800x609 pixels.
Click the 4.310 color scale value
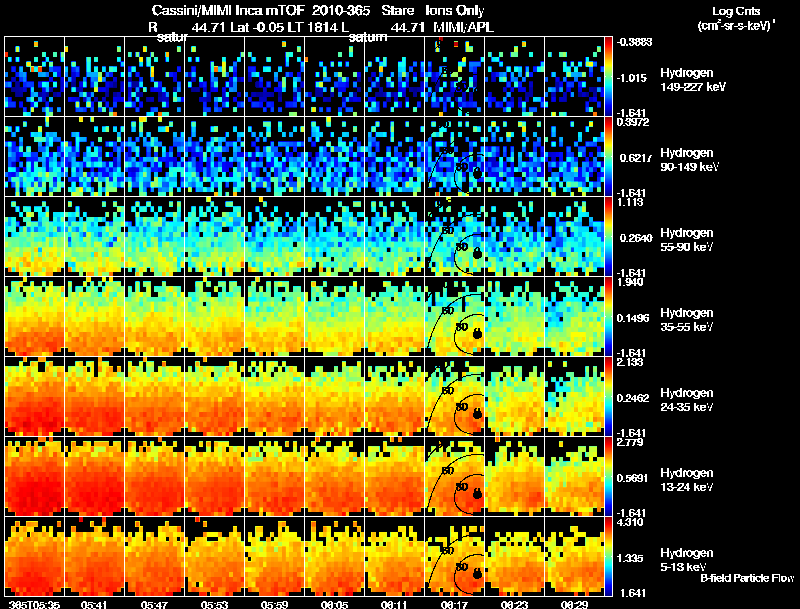630,522
